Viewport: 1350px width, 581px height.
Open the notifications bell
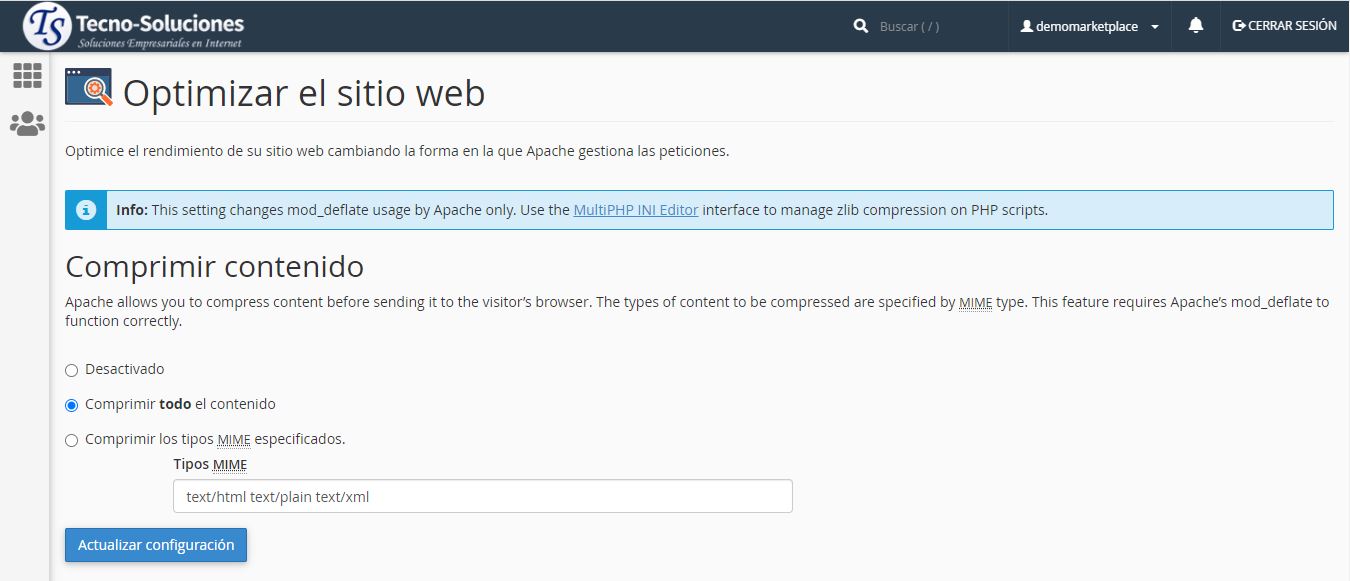[x=1195, y=26]
